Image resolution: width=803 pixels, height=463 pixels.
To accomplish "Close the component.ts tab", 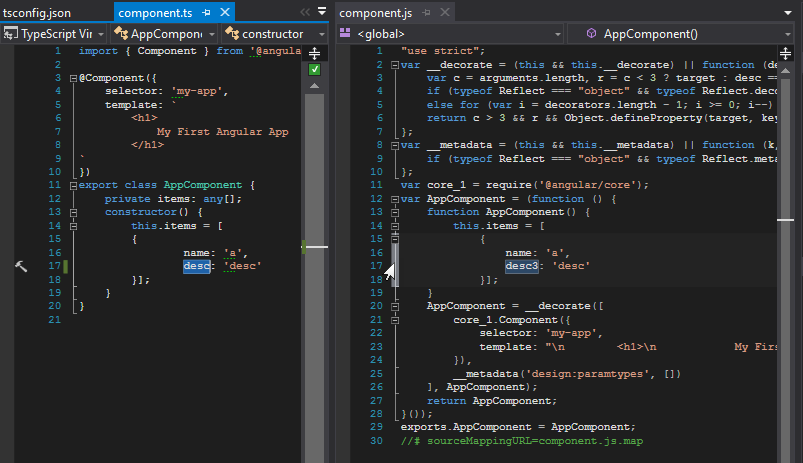I will [x=225, y=13].
